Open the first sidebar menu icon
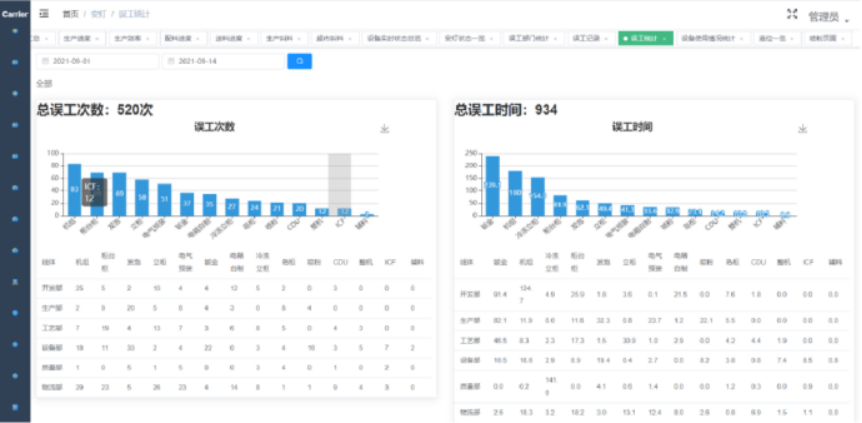This screenshot has height=423, width=862. [x=14, y=31]
